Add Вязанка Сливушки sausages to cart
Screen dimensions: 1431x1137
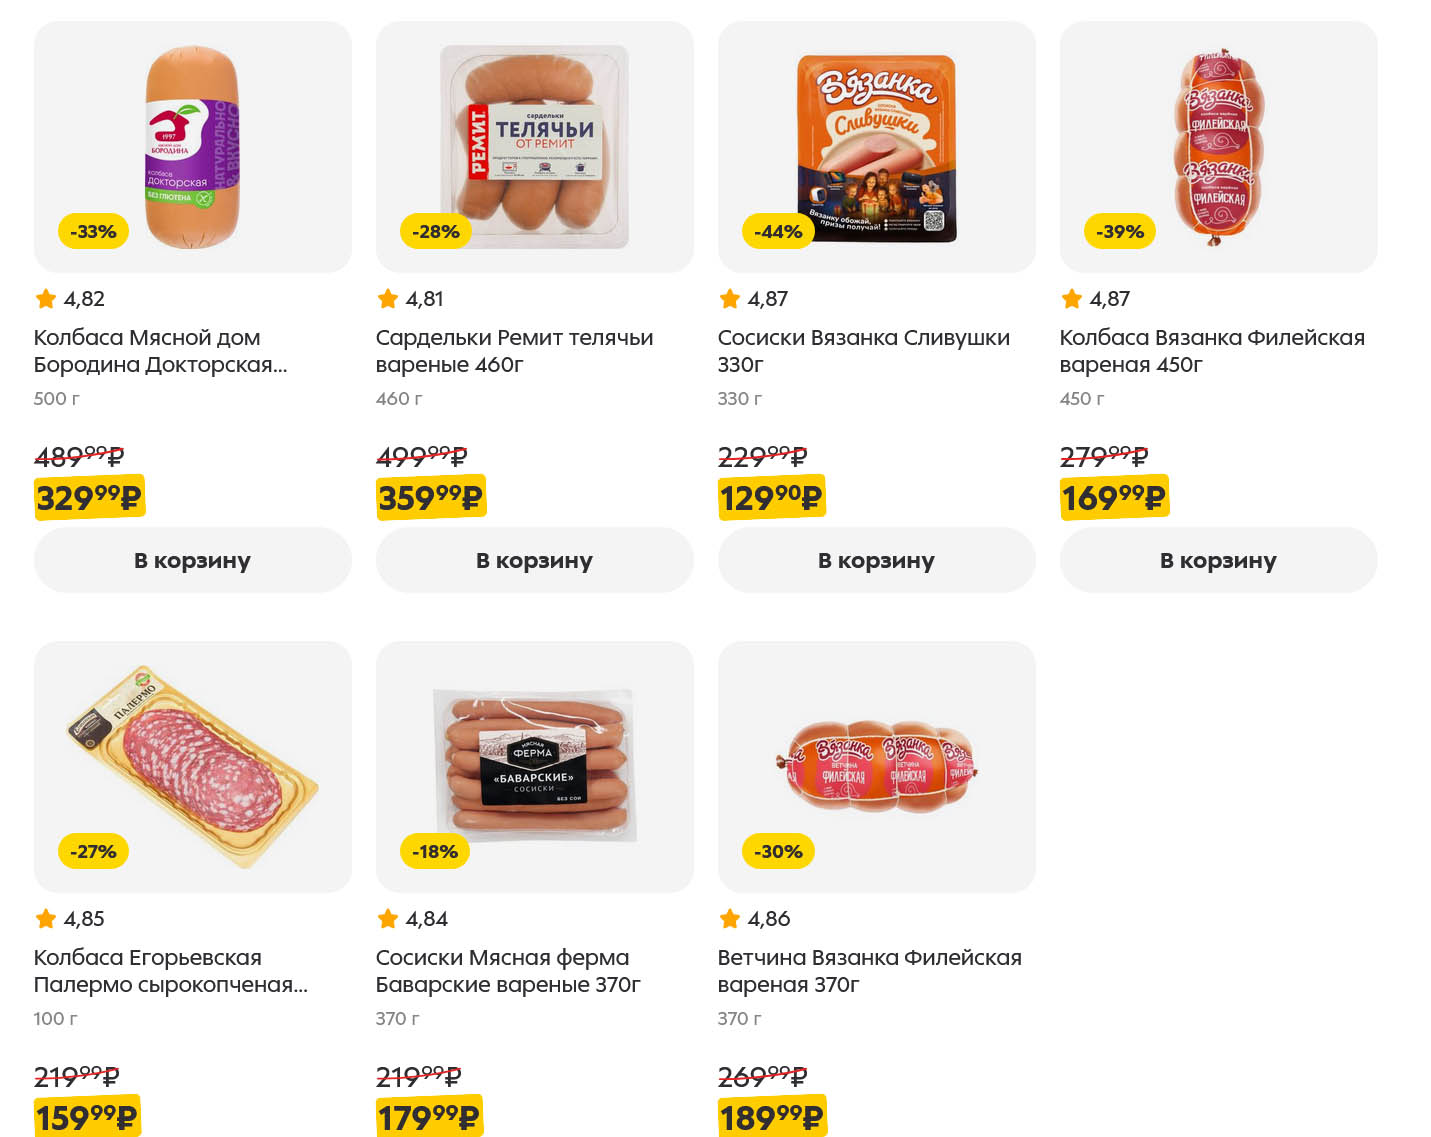876,560
